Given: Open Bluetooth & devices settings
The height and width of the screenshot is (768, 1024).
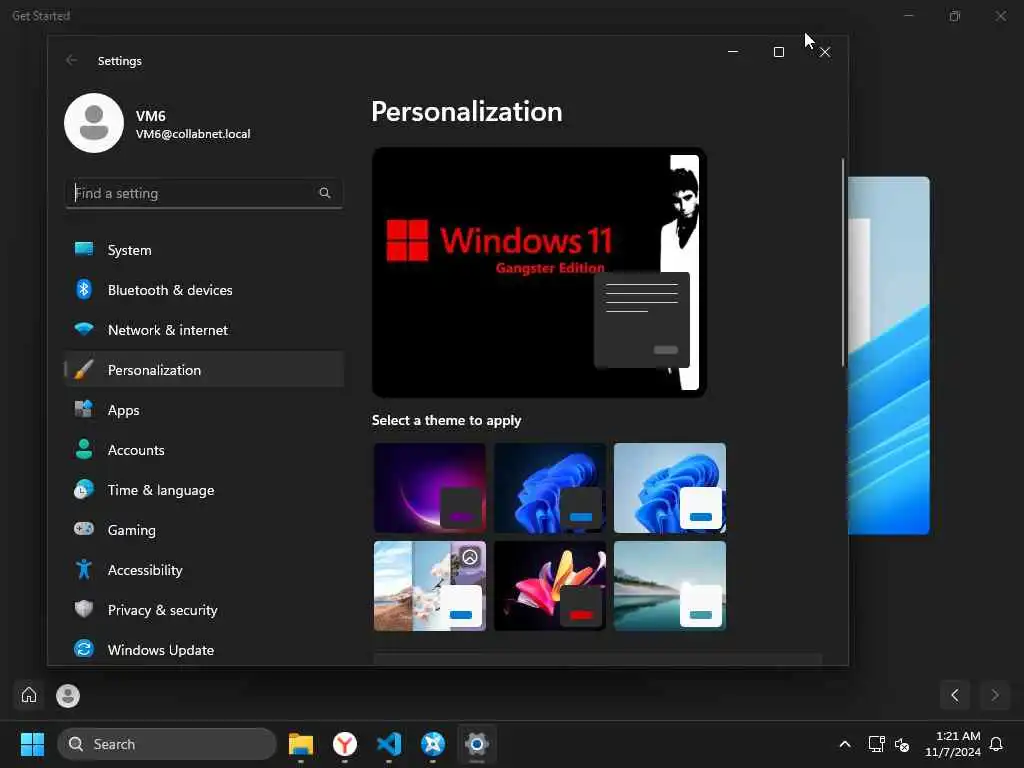Looking at the screenshot, I should (x=204, y=290).
